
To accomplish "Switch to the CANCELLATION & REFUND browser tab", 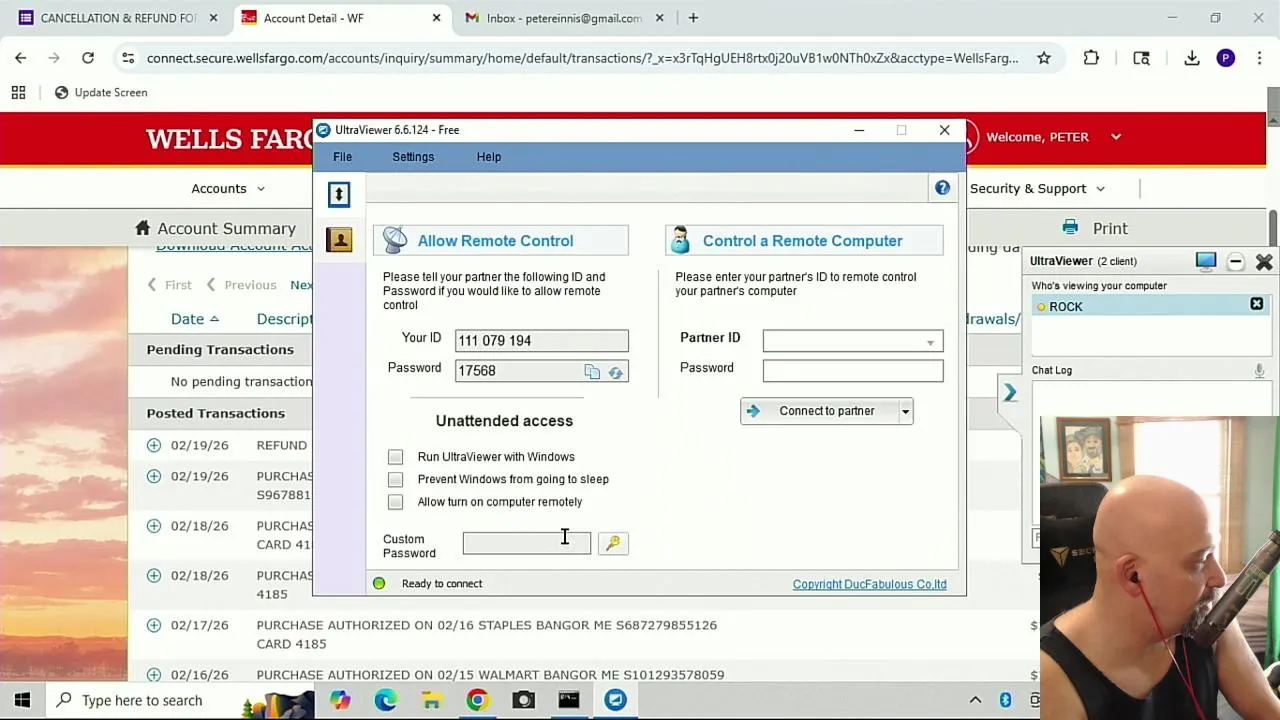I will point(116,18).
